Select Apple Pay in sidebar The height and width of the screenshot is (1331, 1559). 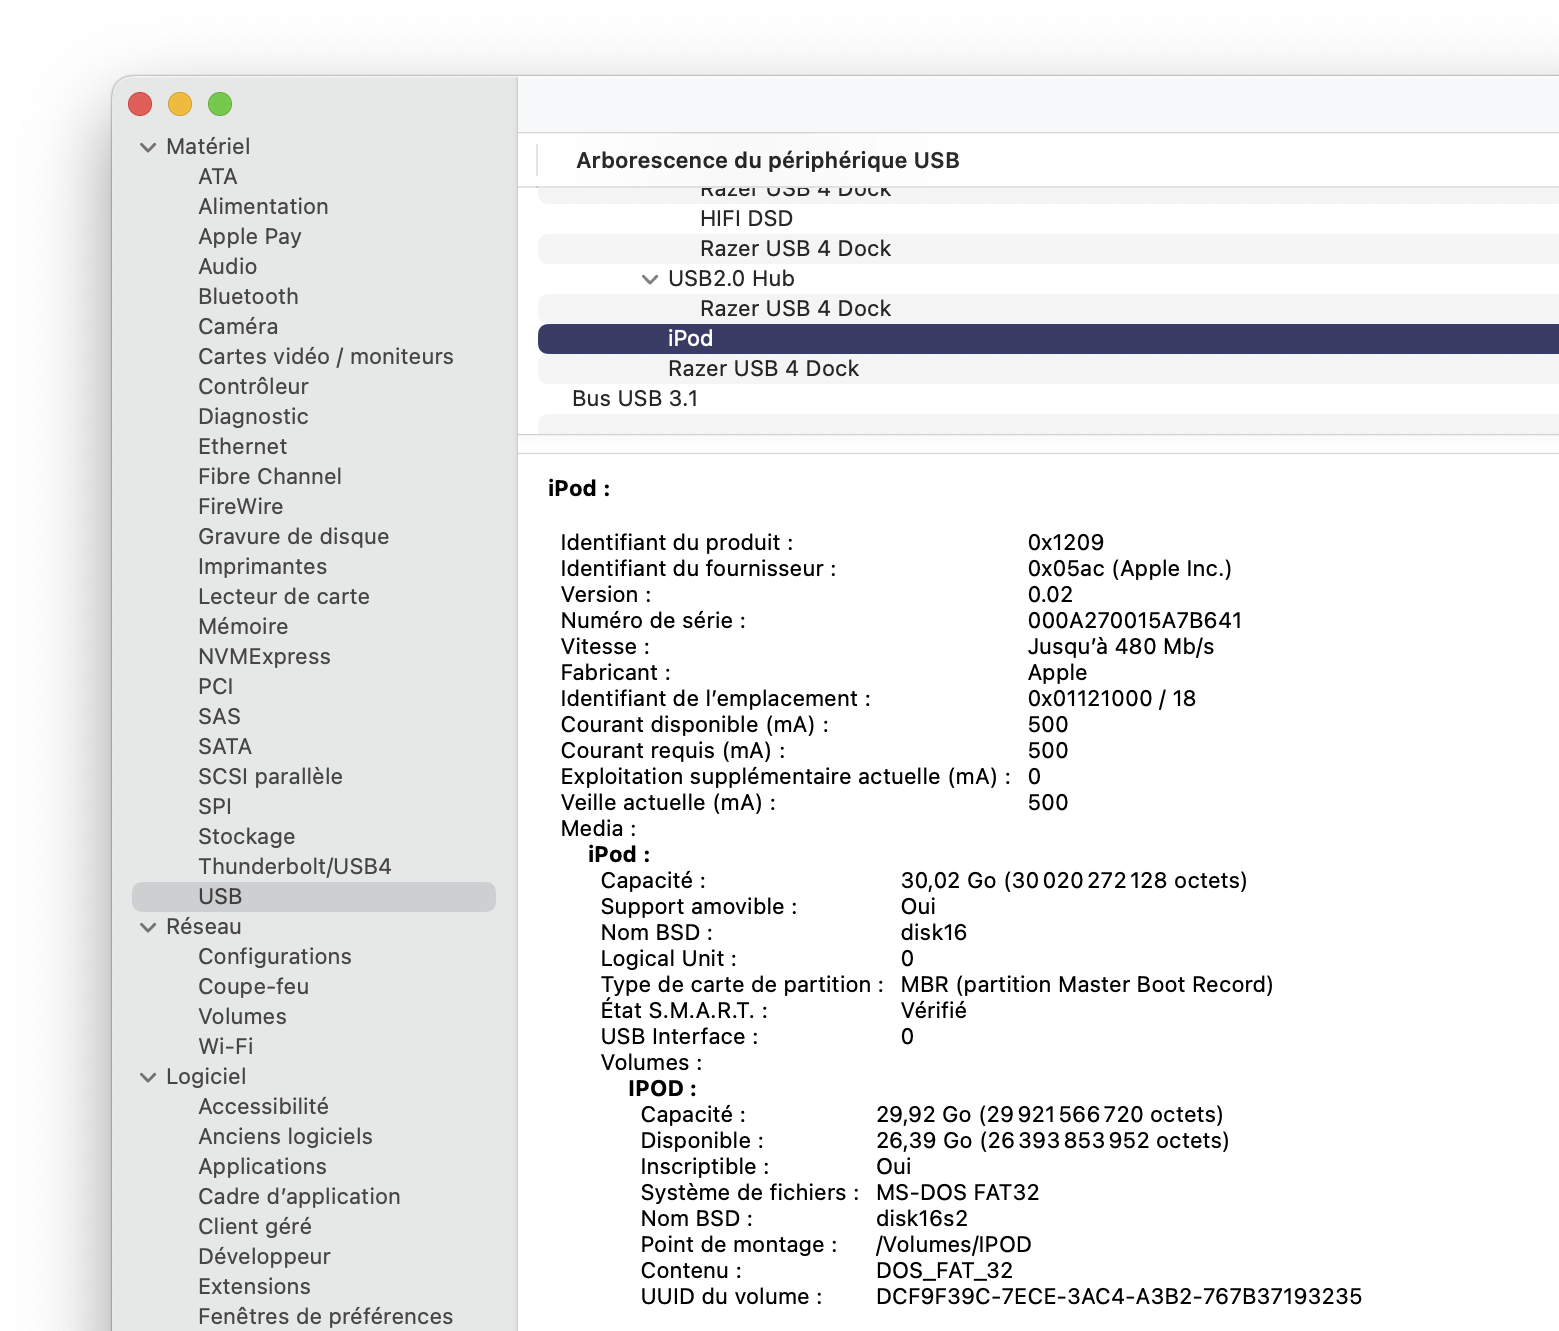(x=250, y=237)
